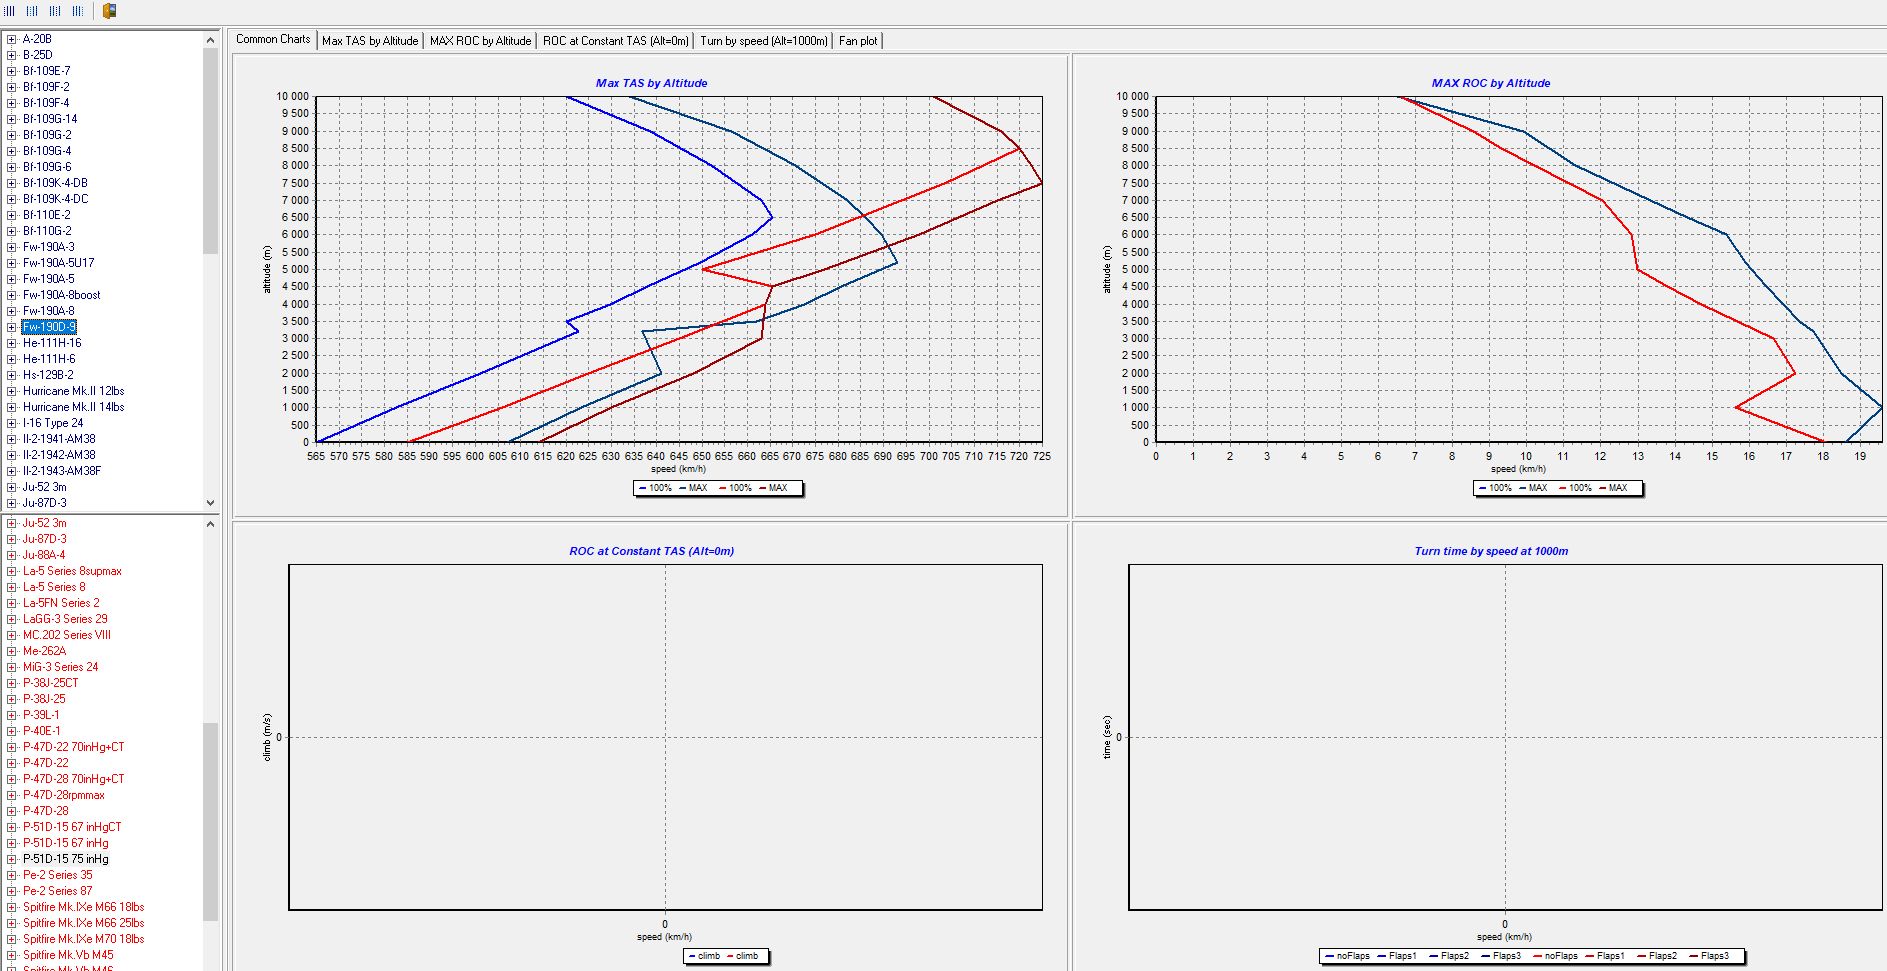Select P-47D-28rpmmax aircraft
The width and height of the screenshot is (1887, 971).
(63, 795)
